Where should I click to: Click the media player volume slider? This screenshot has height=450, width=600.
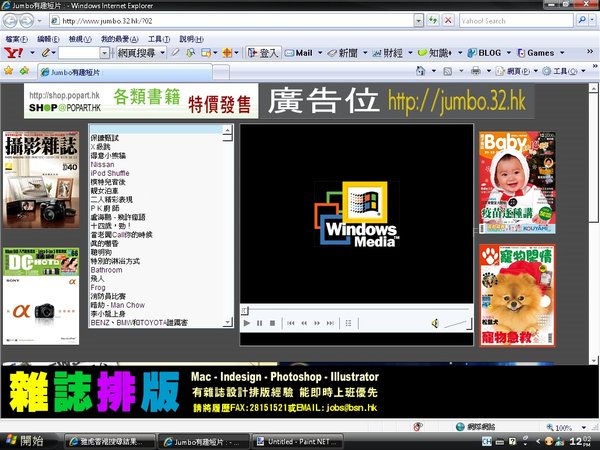pos(457,323)
